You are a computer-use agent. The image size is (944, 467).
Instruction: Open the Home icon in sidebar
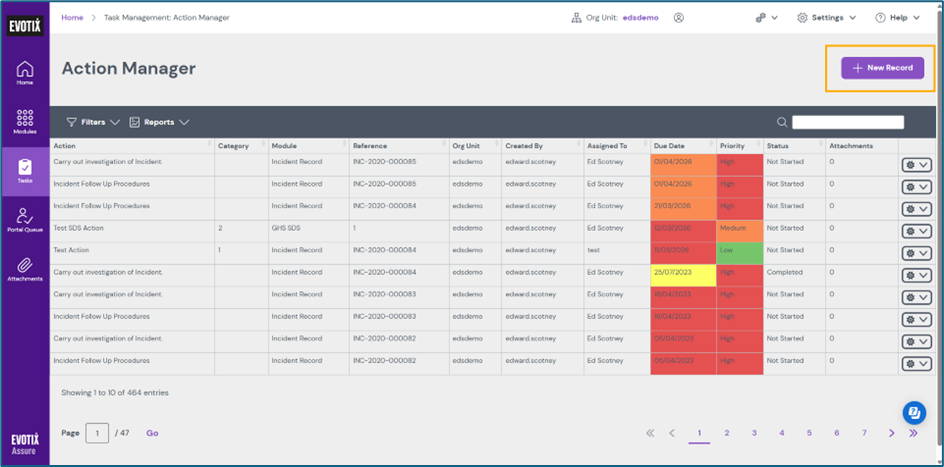pos(25,71)
